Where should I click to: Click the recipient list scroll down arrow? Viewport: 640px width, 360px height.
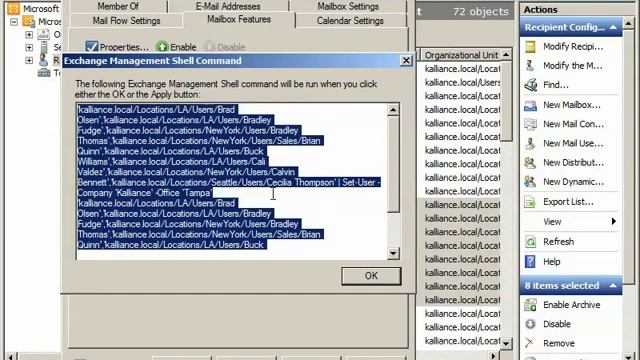tap(506, 343)
